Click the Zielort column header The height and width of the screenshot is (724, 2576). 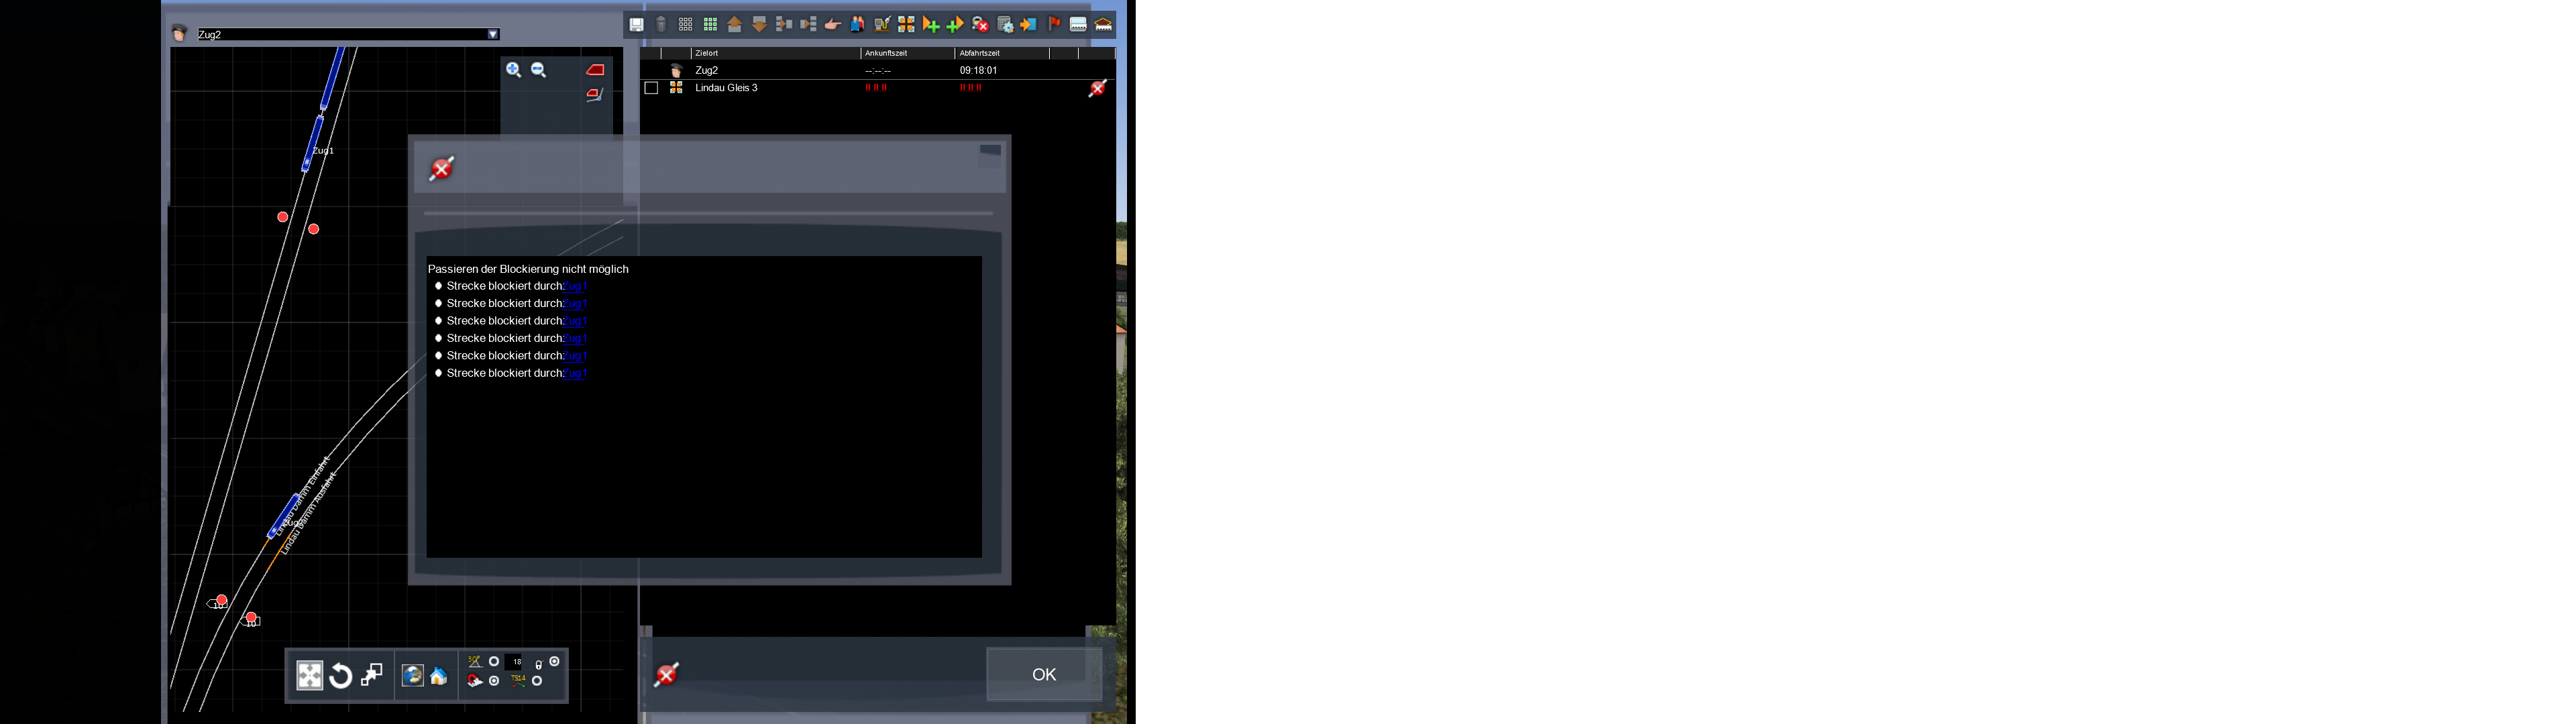pyautogui.click(x=707, y=53)
